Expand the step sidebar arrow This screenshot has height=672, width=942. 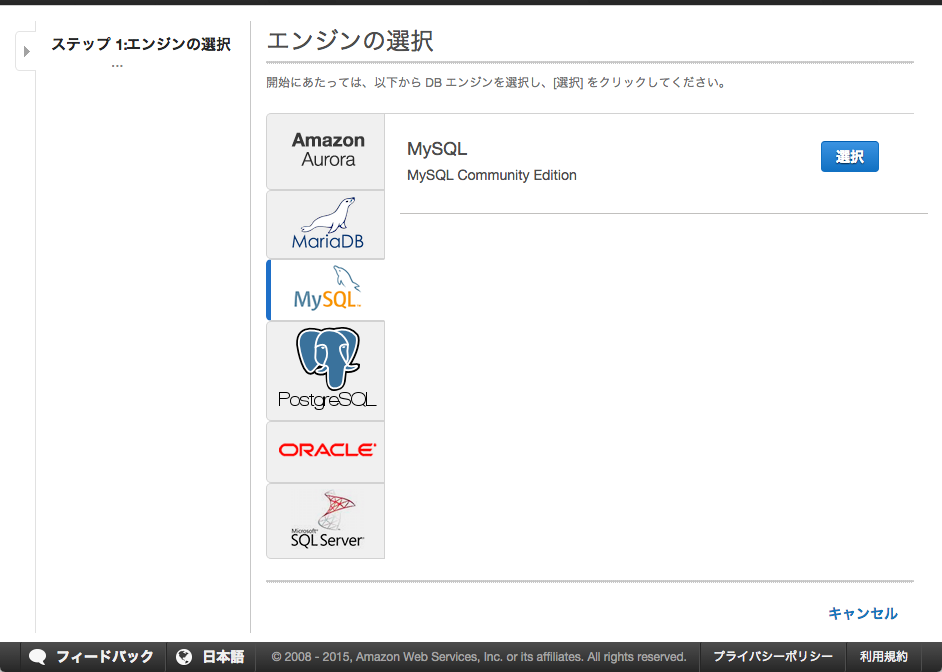pyautogui.click(x=26, y=51)
